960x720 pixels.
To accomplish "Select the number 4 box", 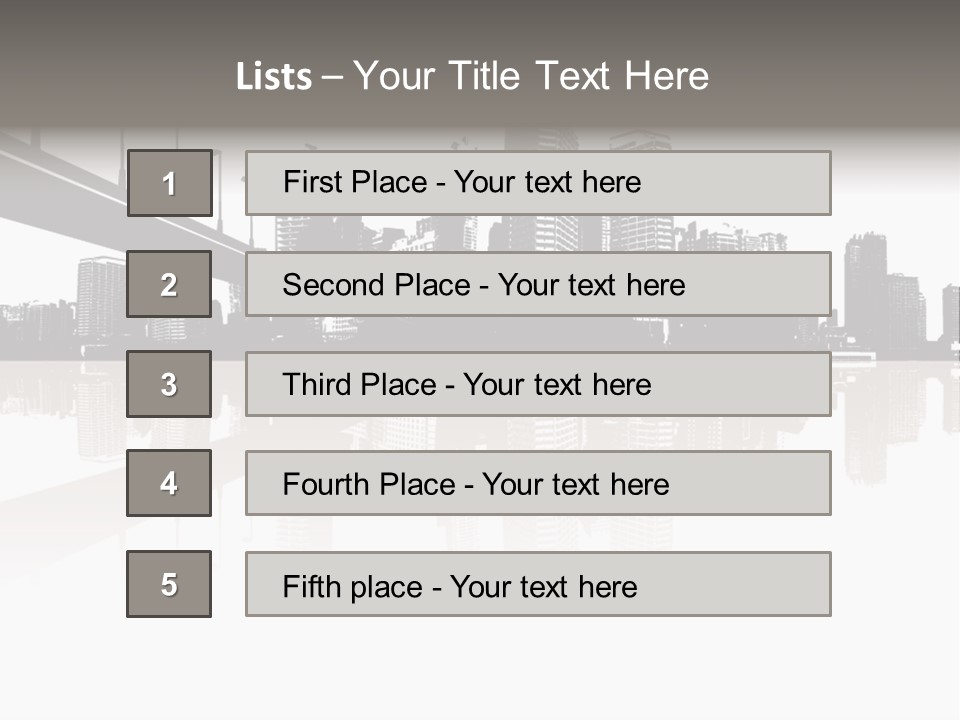I will click(169, 483).
